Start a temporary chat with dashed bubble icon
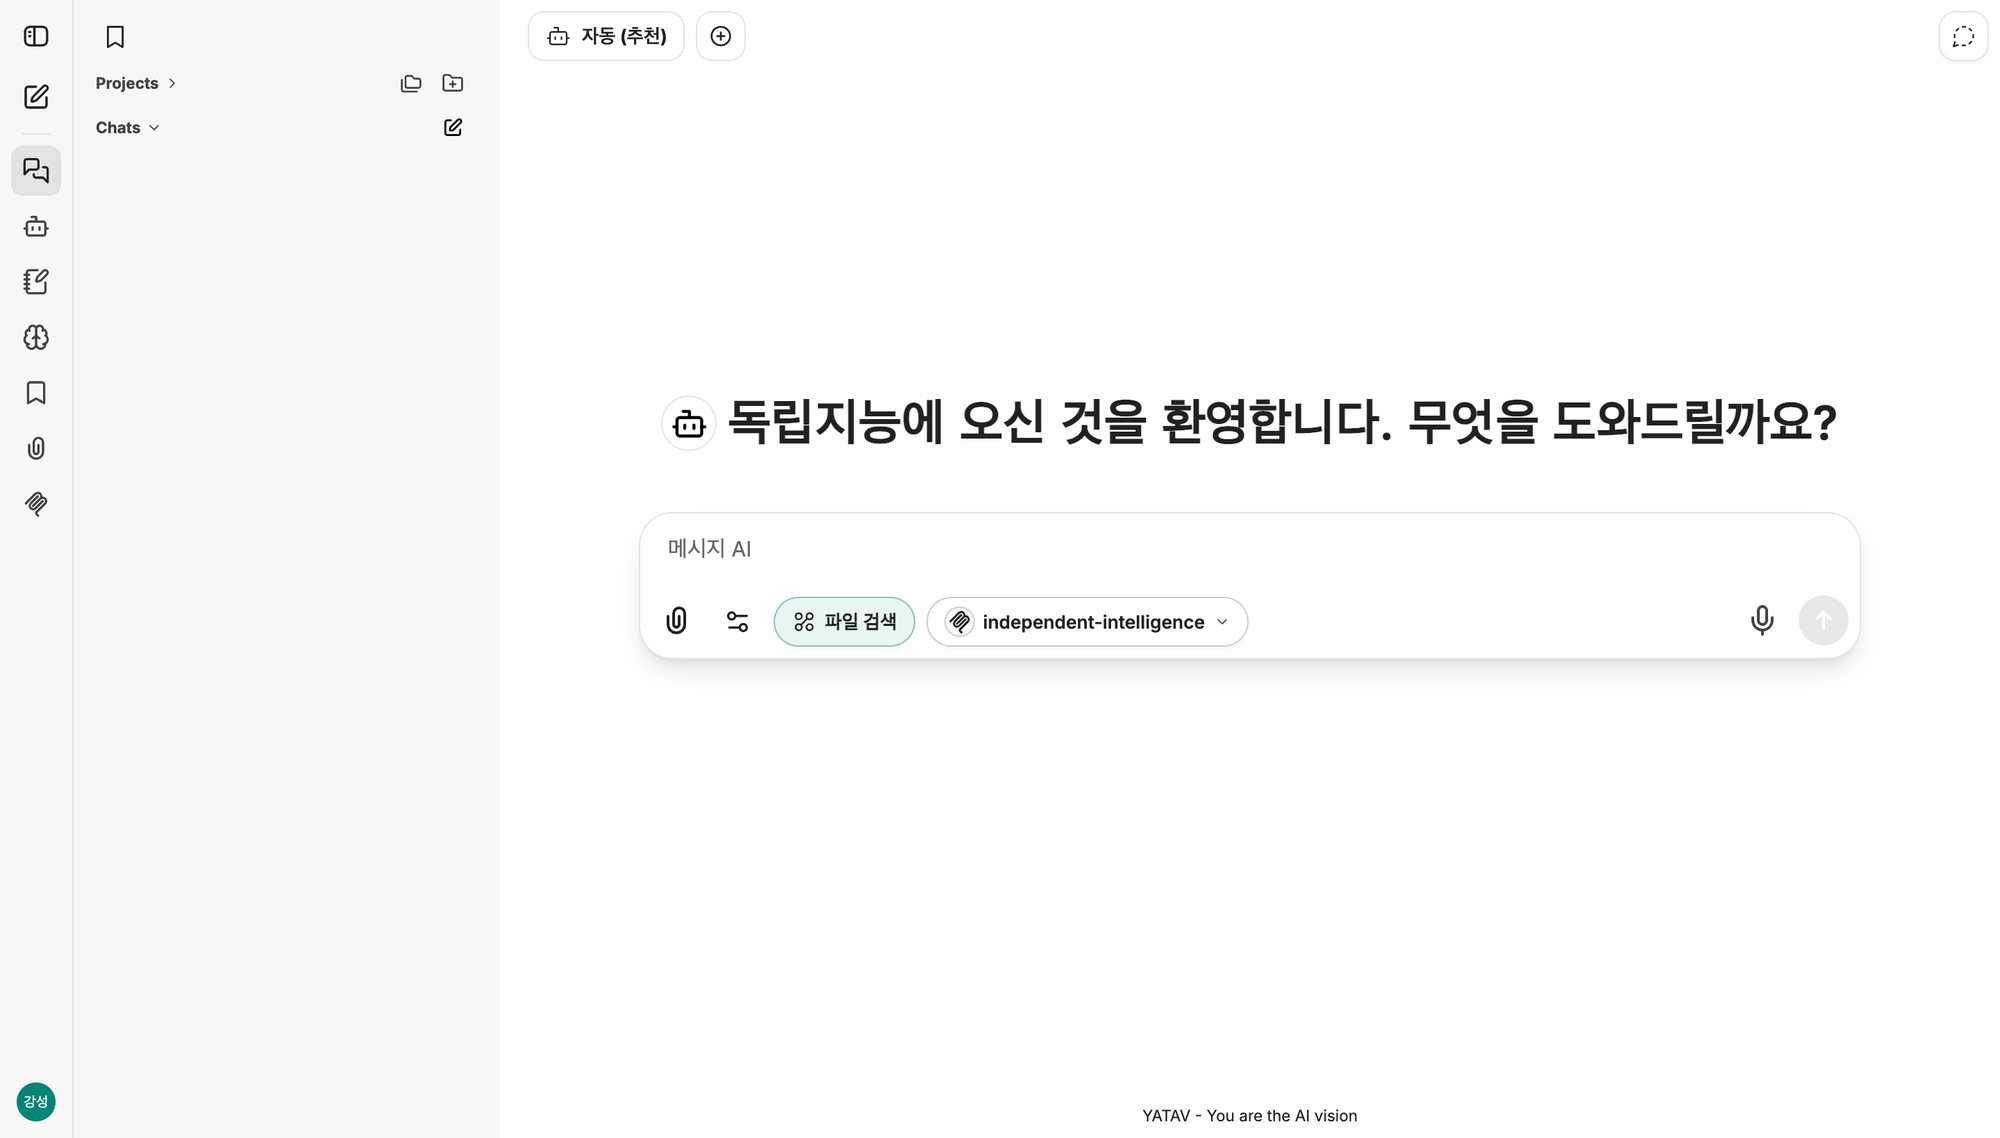This screenshot has width=2000, height=1138. point(1963,37)
